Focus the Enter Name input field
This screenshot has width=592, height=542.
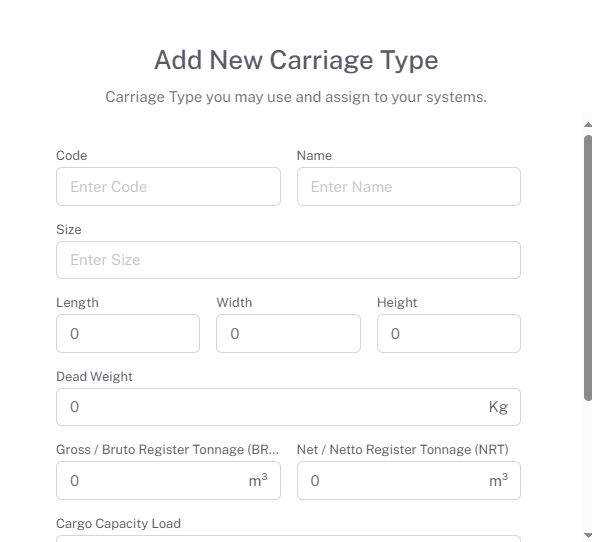click(x=409, y=186)
